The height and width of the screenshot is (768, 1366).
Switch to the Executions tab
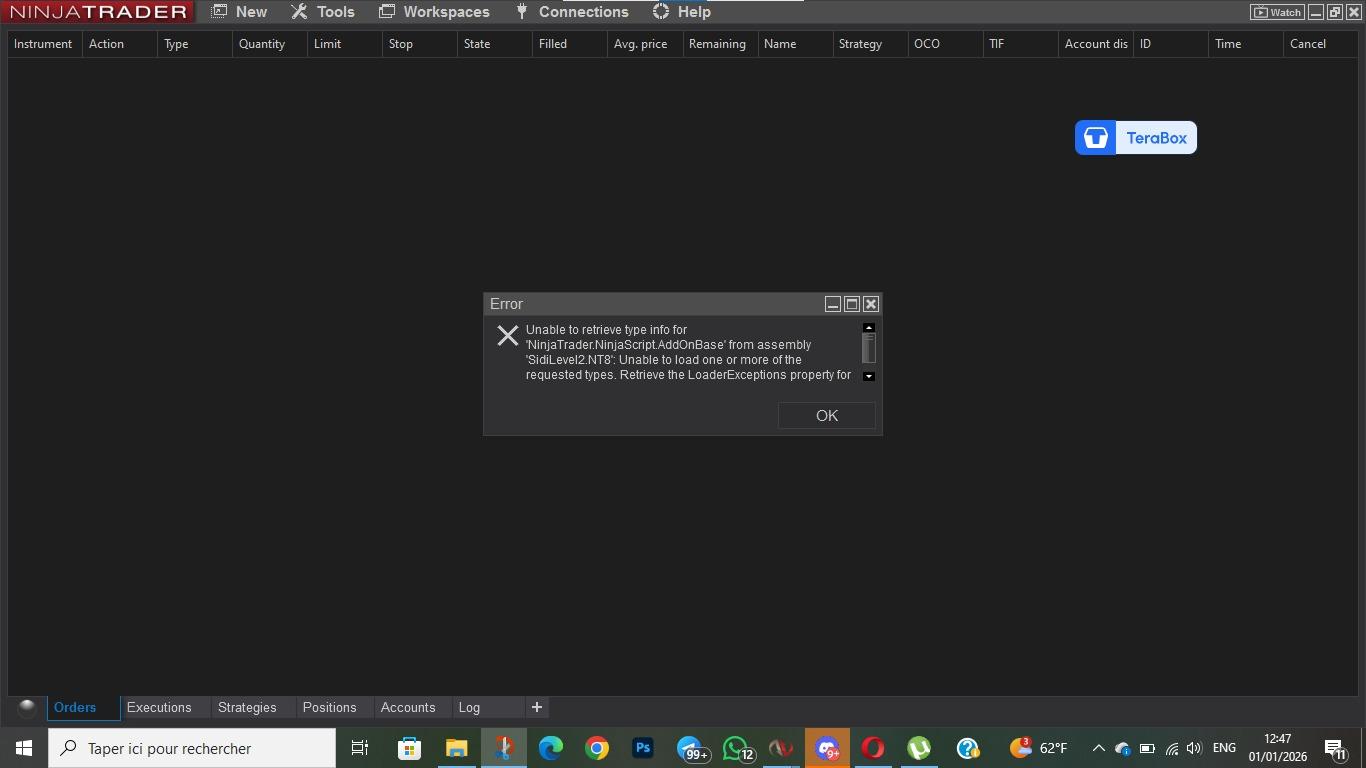159,707
